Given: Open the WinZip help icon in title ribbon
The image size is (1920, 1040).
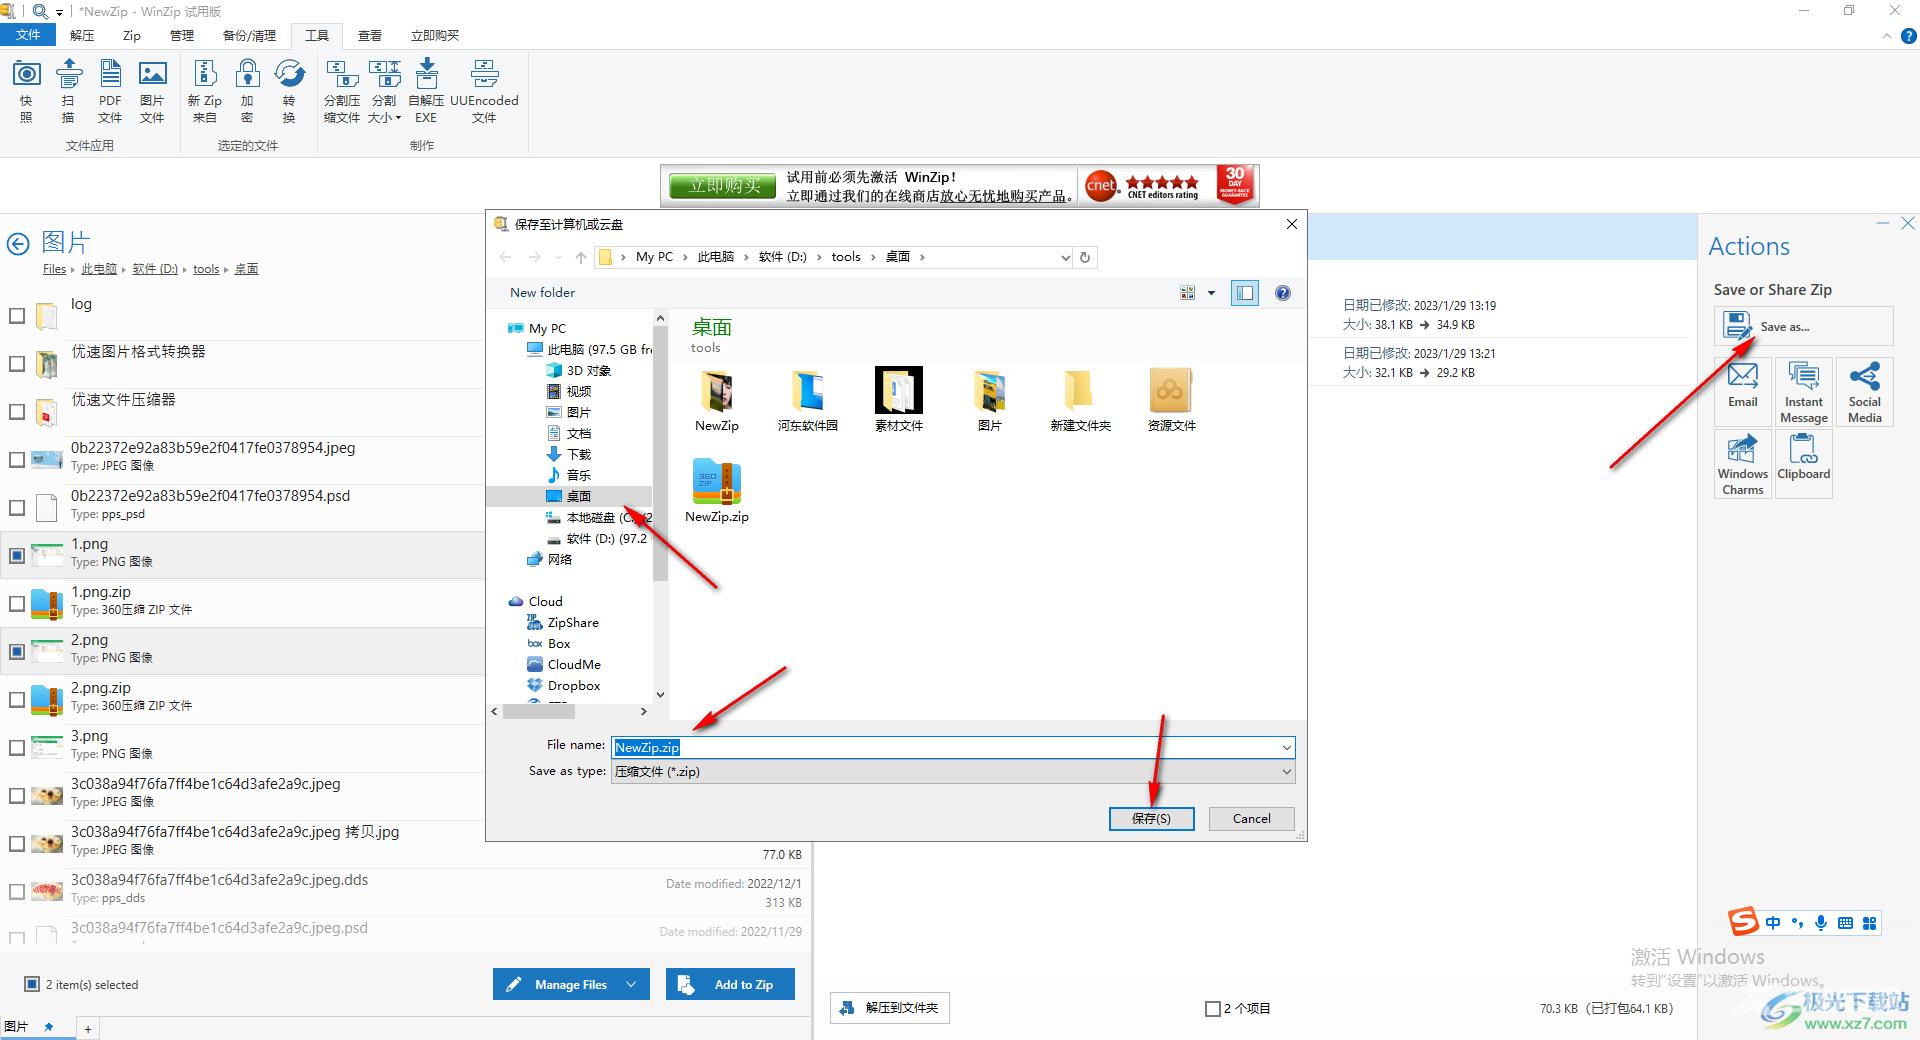Looking at the screenshot, I should point(1908,36).
